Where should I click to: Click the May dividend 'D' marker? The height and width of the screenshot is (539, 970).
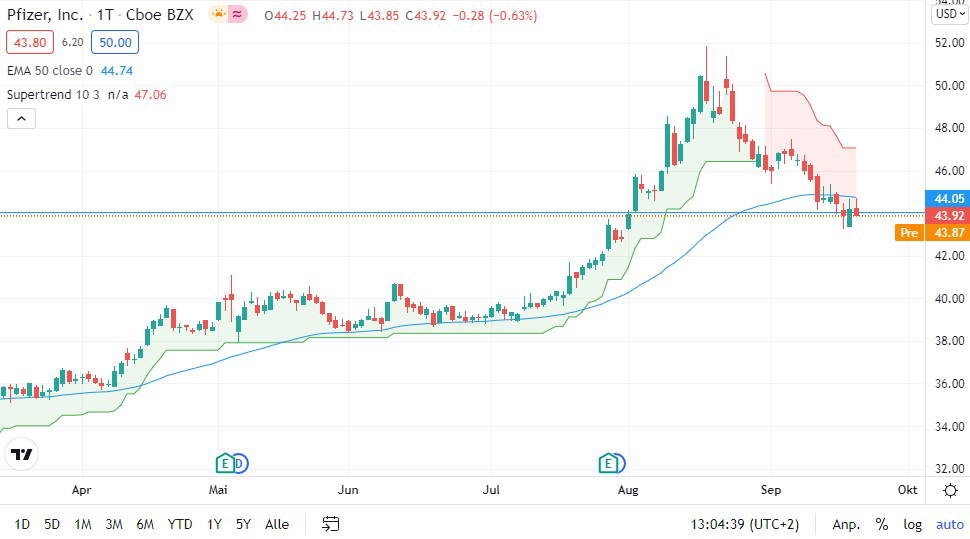coord(240,463)
